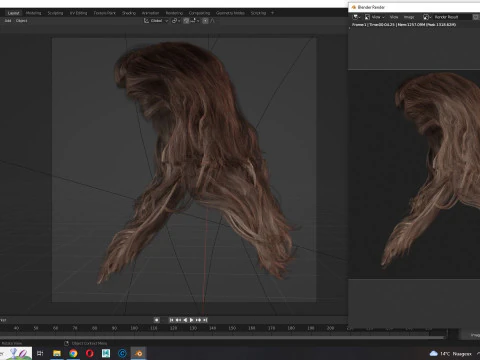The image size is (480, 360).
Task: Open the first View dropdown in Render window
Action: (x=378, y=17)
